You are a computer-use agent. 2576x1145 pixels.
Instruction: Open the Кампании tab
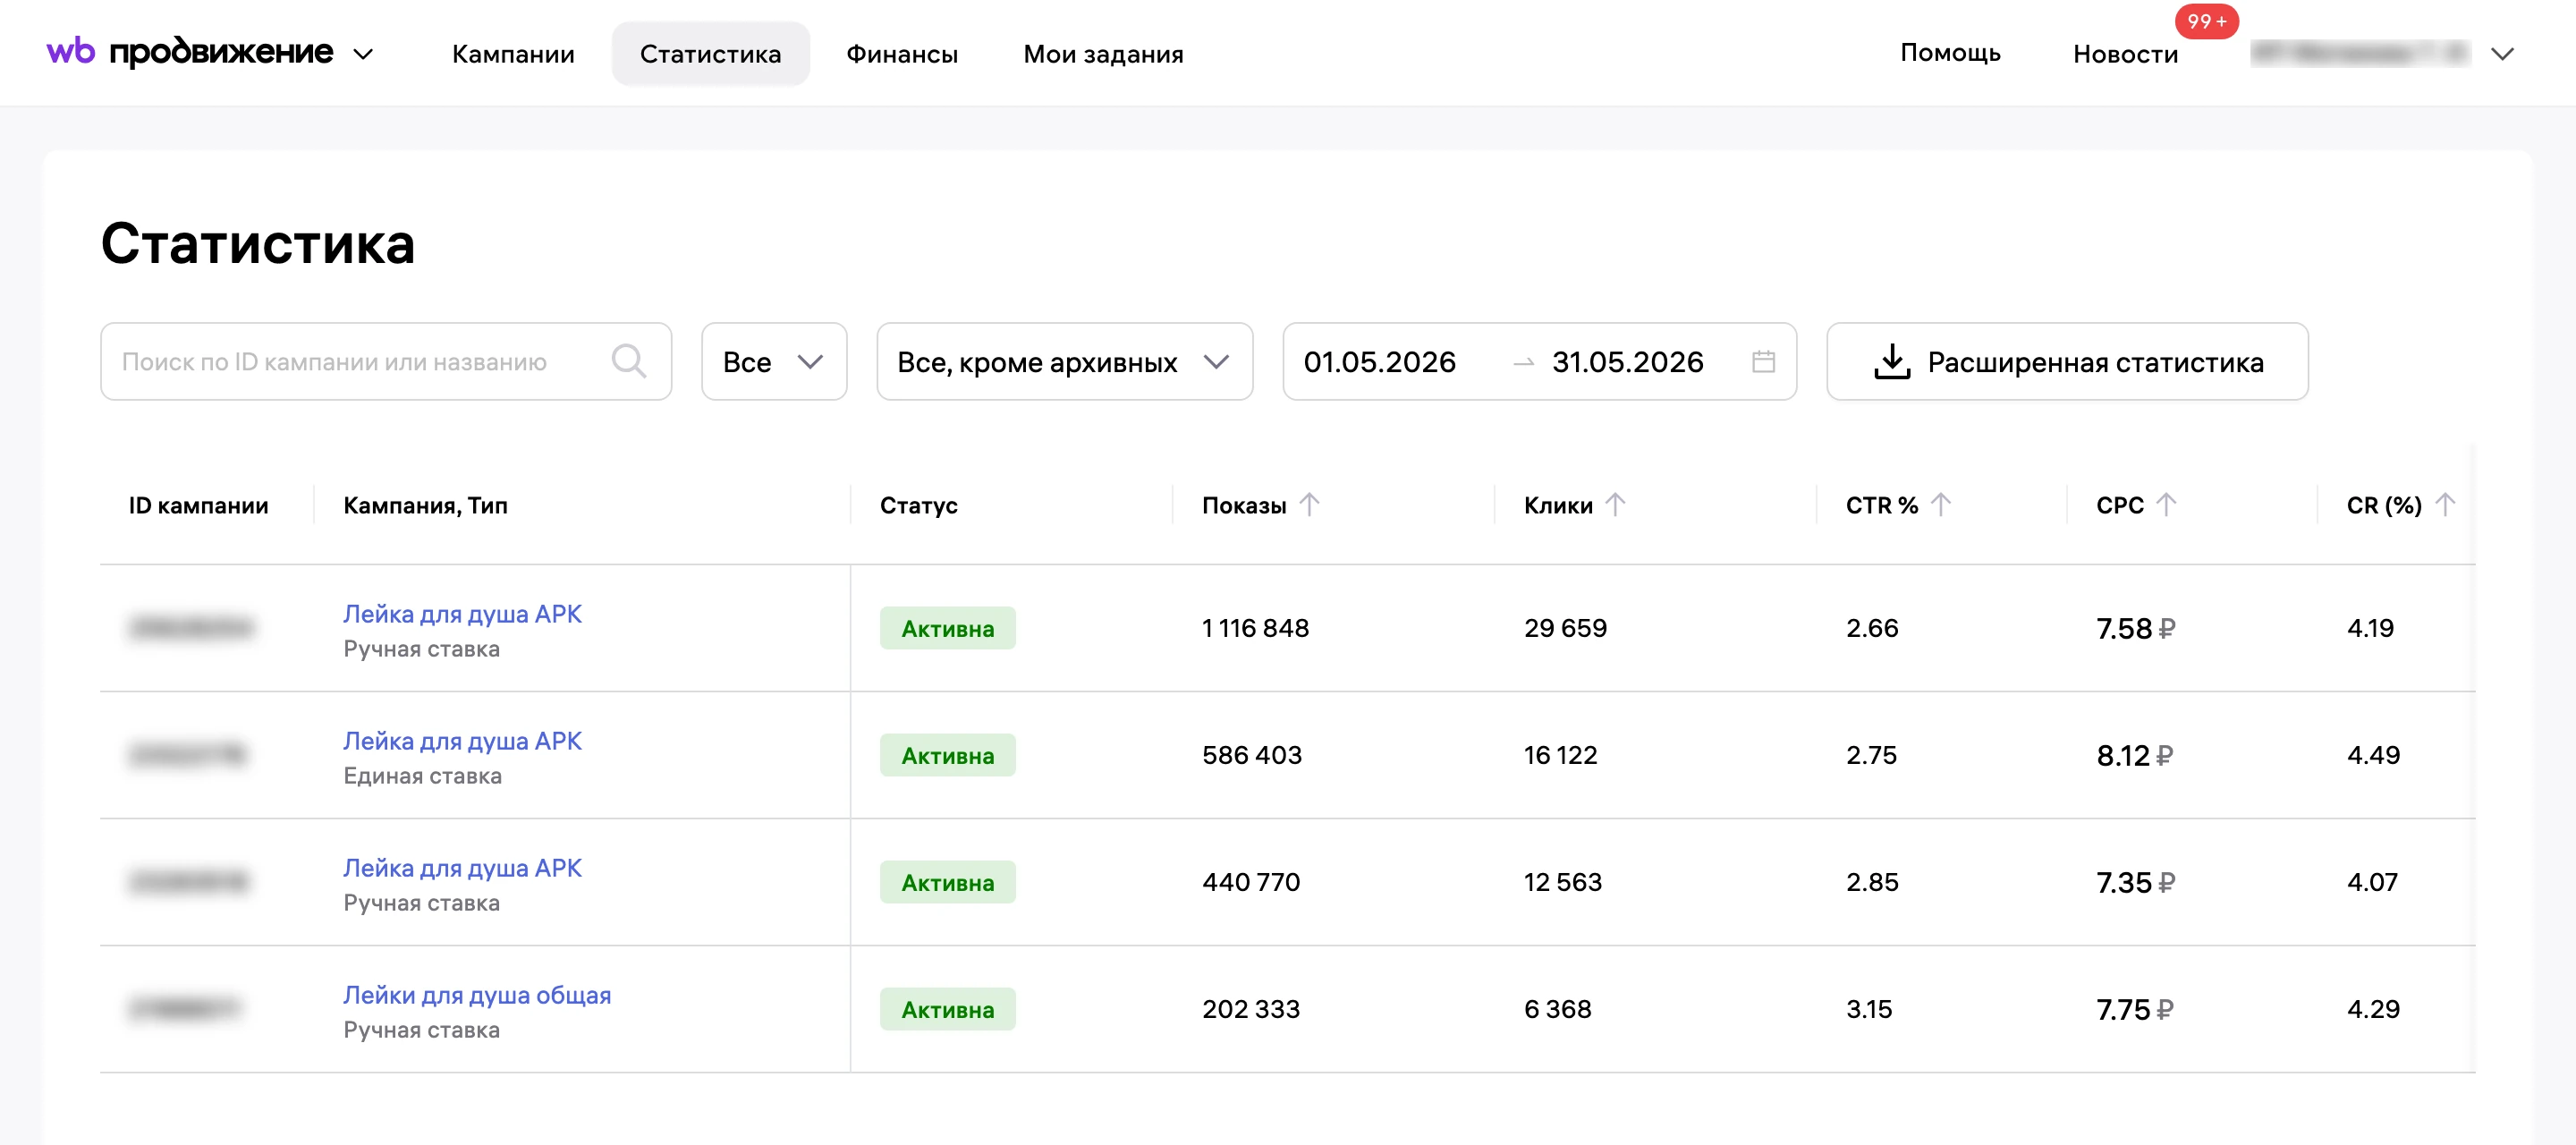click(x=513, y=54)
